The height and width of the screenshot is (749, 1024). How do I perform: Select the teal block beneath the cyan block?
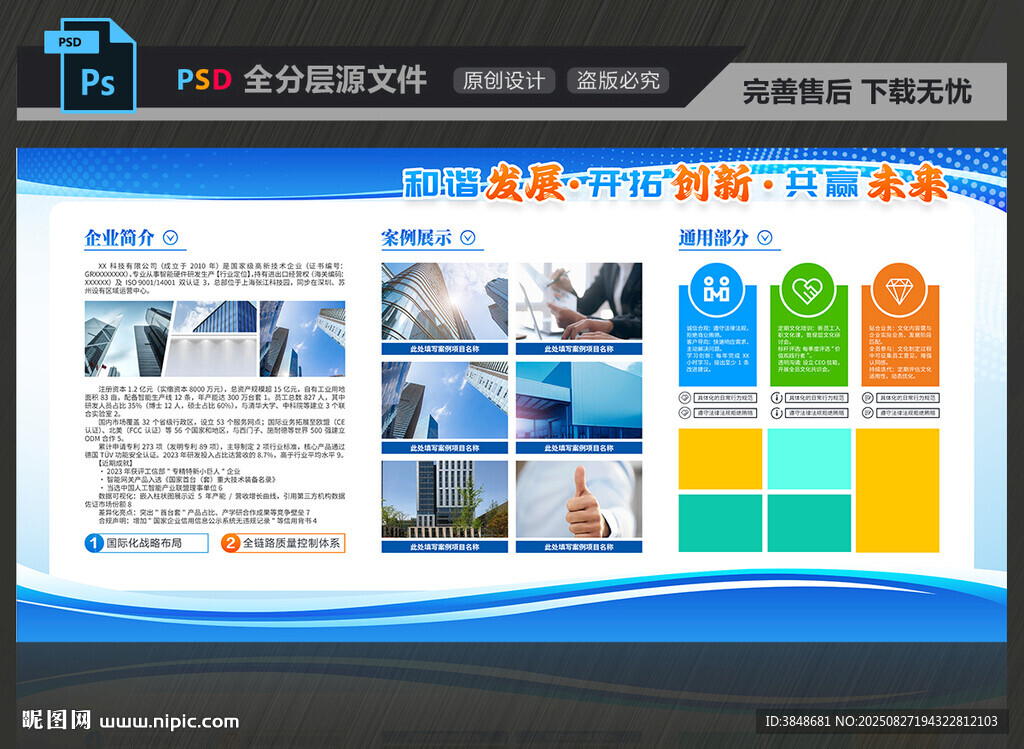[x=809, y=523]
